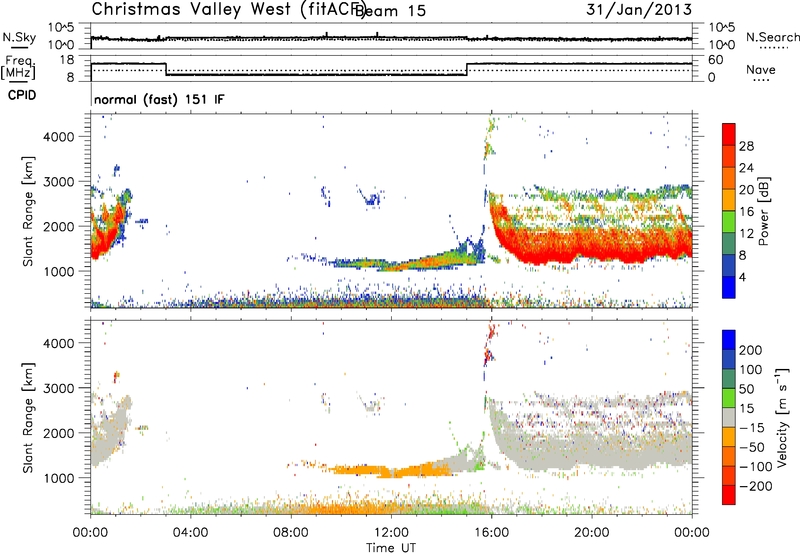Click the '04:00' time axis label
The height and width of the screenshot is (554, 800).
coord(190,533)
